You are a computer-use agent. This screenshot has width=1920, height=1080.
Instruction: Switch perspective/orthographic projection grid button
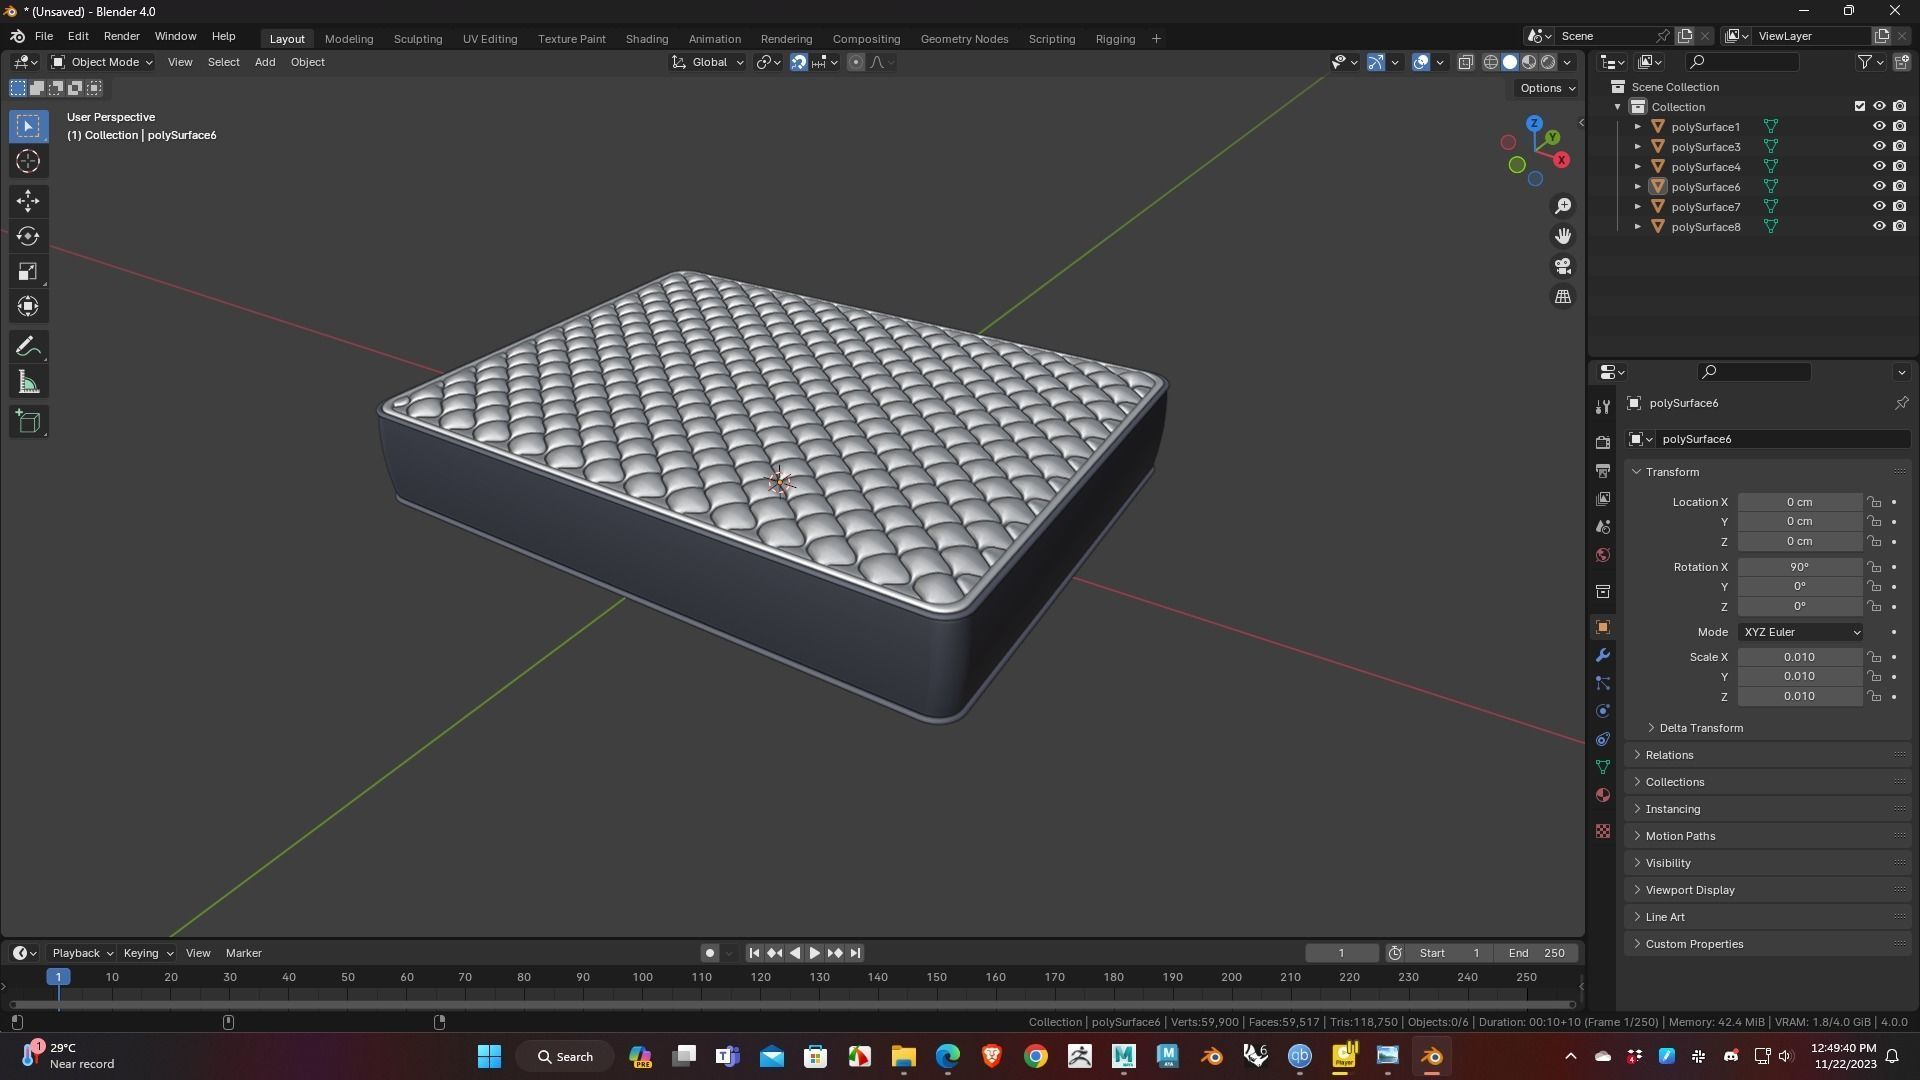pos(1563,297)
